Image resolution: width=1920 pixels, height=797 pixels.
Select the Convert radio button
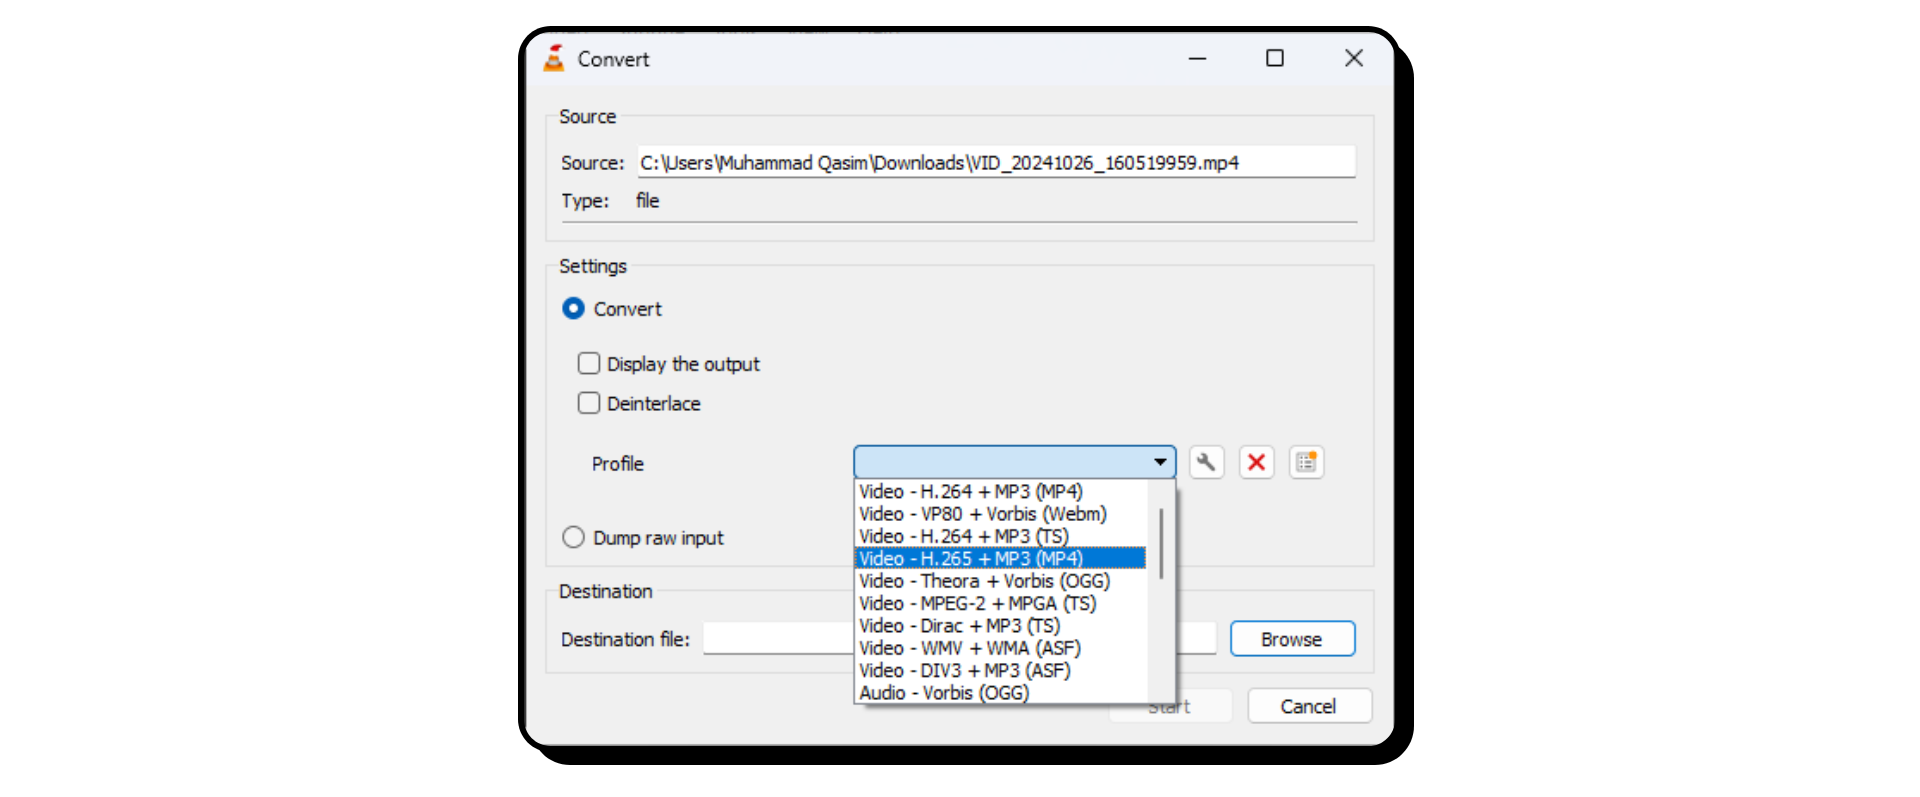pos(573,309)
